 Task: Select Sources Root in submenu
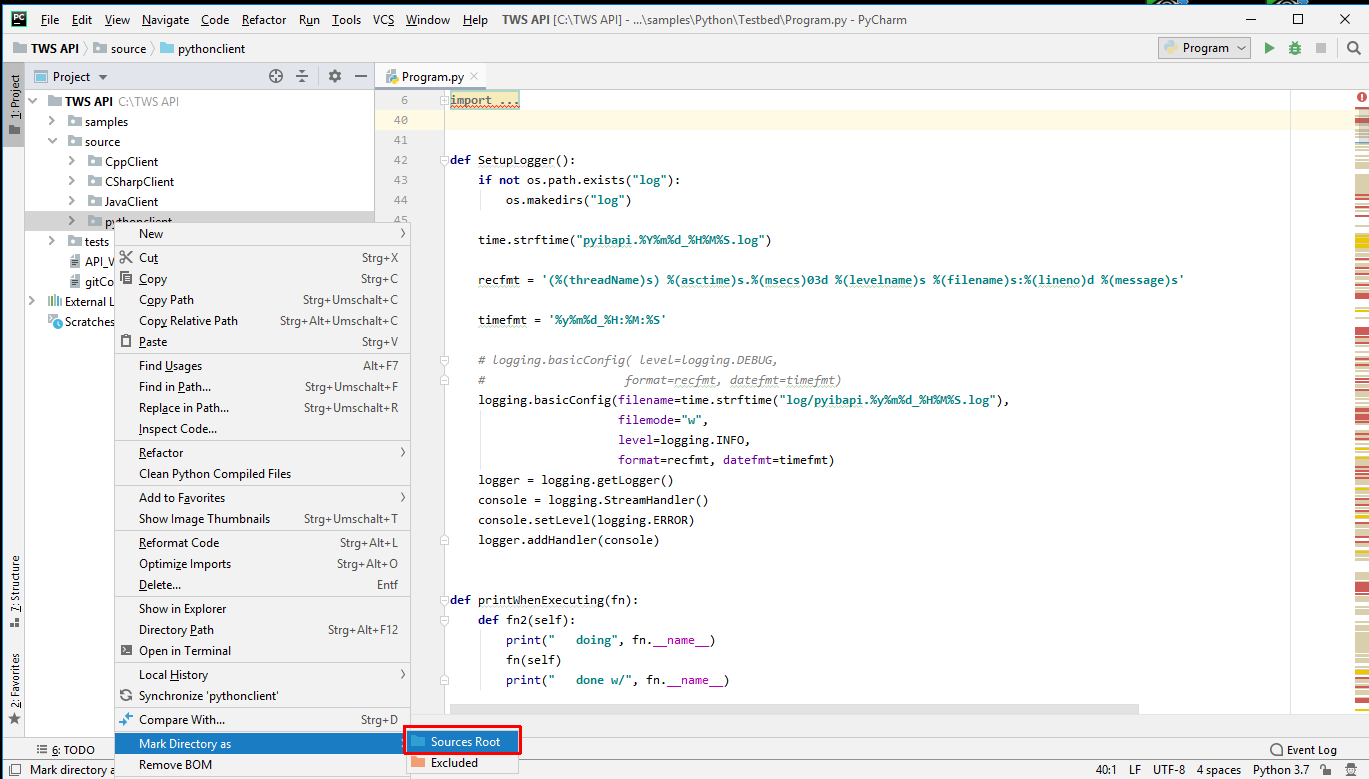coord(464,742)
